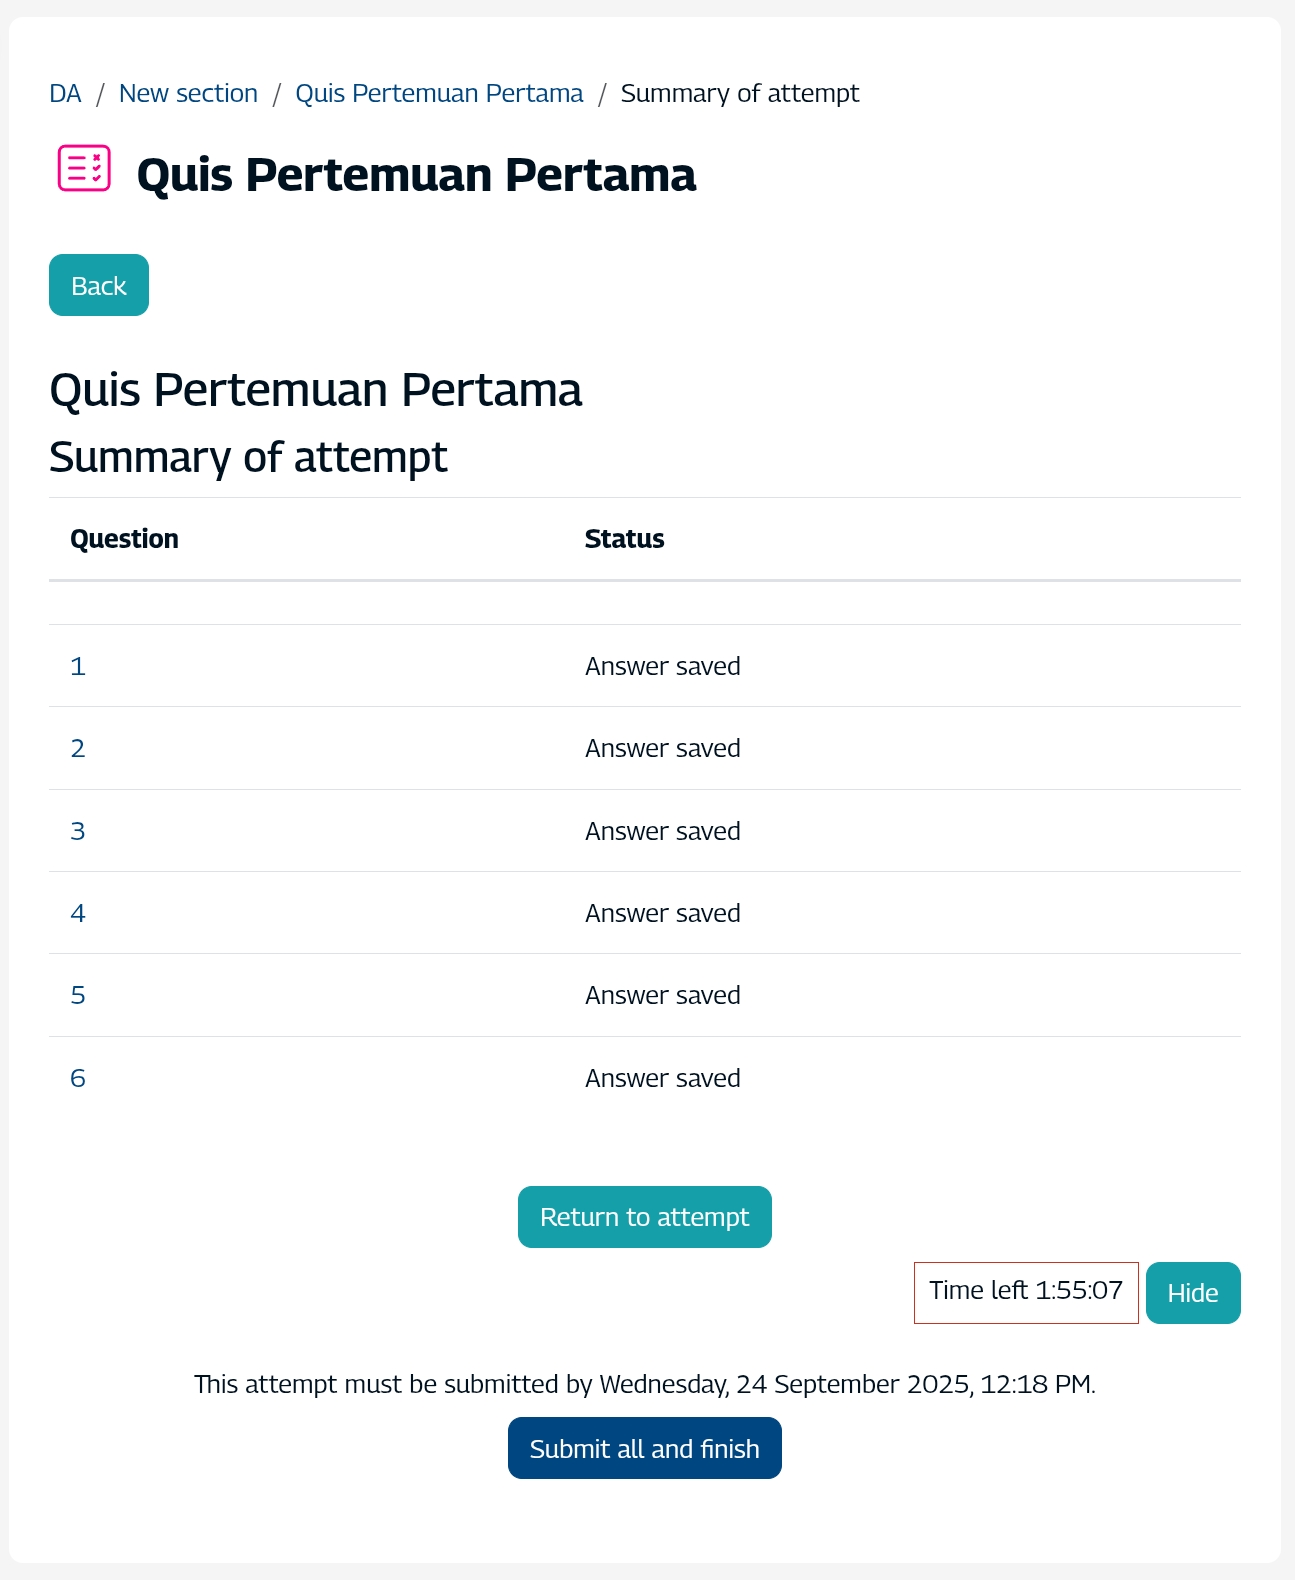Navigate to question 4
The image size is (1295, 1580).
78,913
